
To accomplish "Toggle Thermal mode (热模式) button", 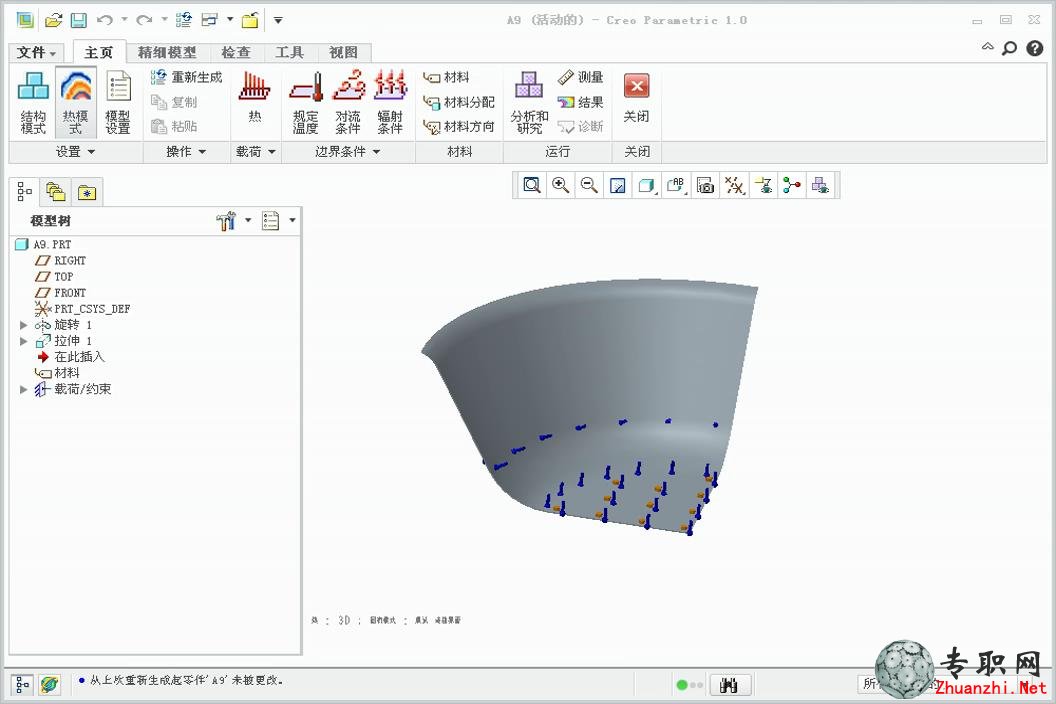I will pos(75,102).
